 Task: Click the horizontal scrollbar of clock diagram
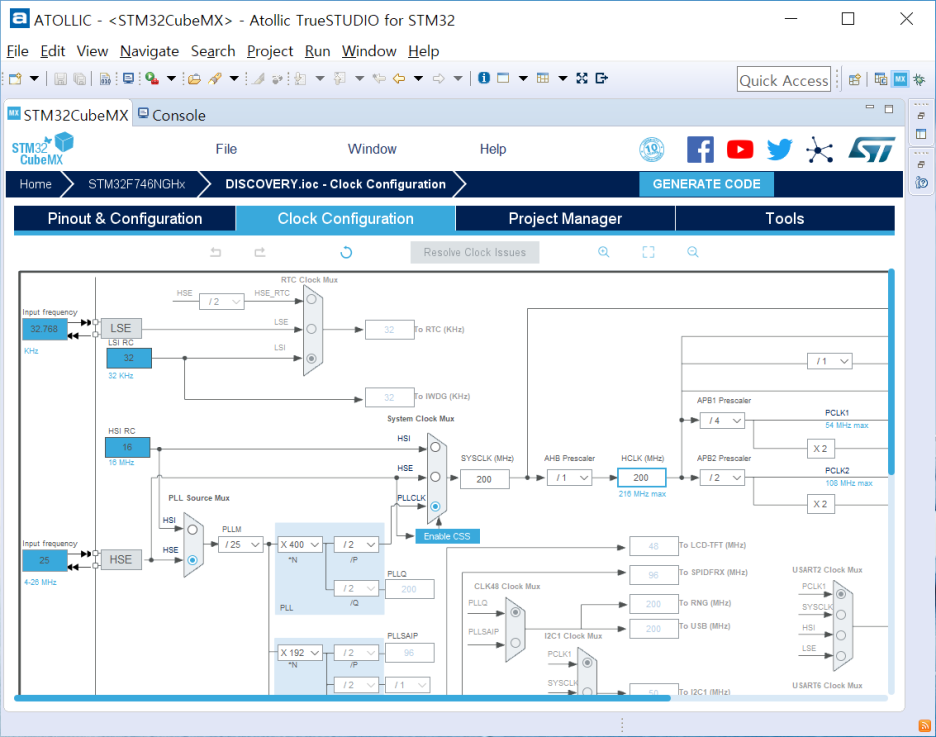(x=343, y=698)
